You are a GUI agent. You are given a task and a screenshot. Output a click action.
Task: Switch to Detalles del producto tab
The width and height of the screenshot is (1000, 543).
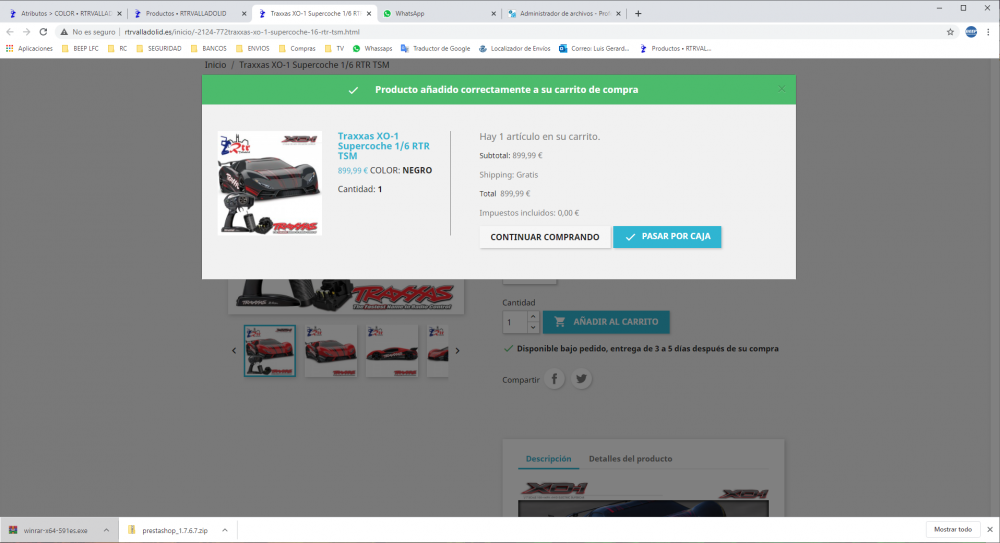tap(630, 459)
